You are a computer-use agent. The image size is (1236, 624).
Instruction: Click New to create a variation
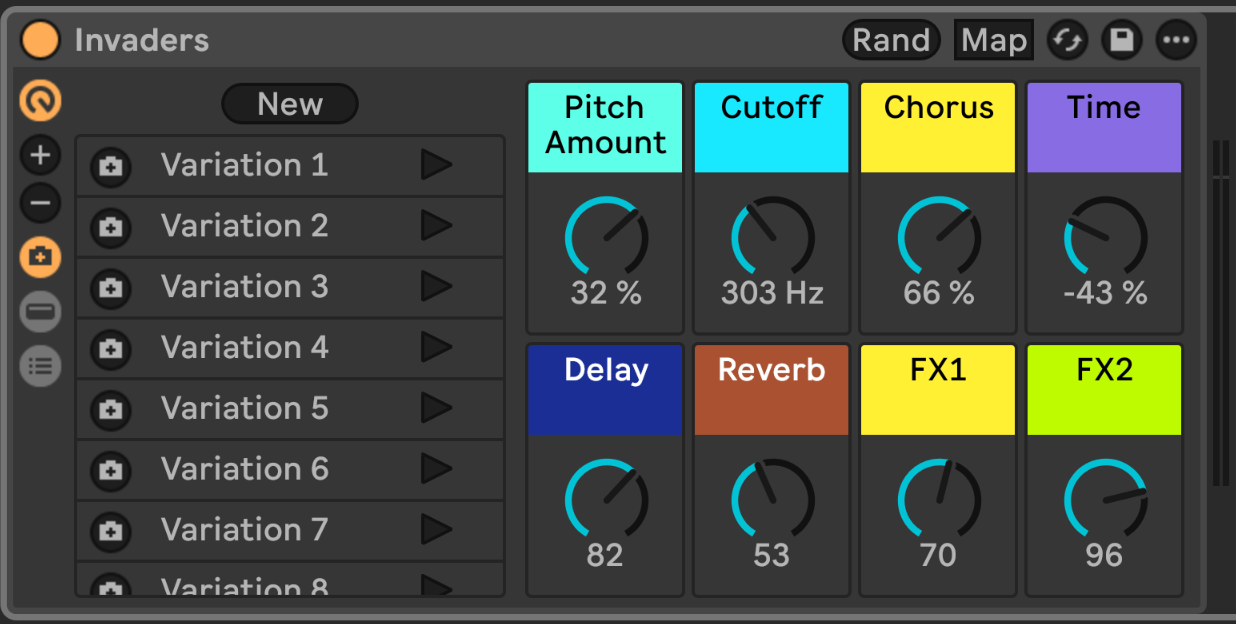(x=289, y=104)
